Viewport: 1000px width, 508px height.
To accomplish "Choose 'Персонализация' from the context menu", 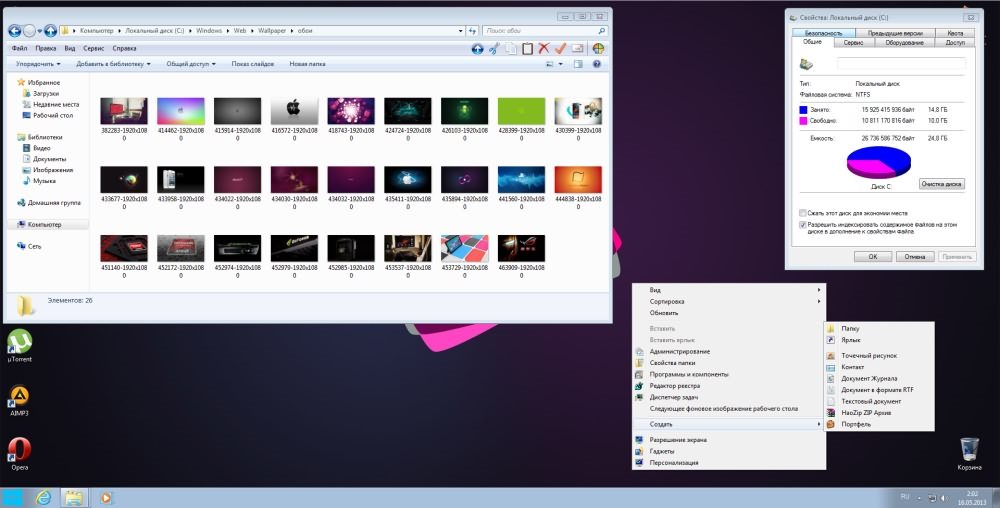I will (673, 463).
